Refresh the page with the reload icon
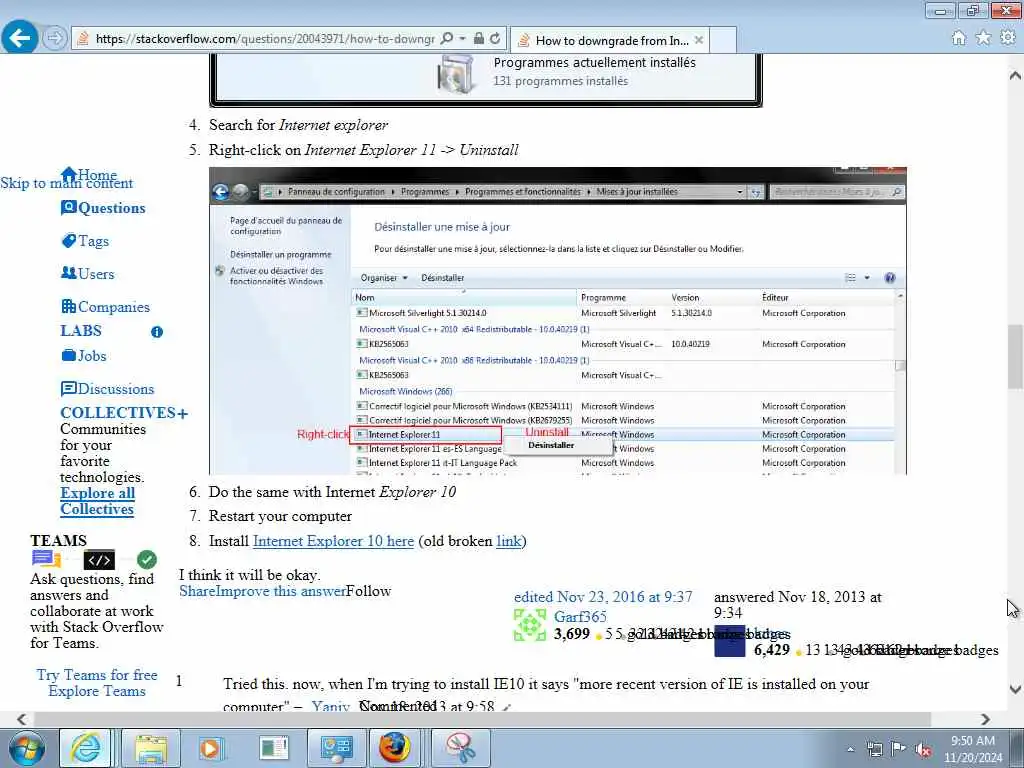 click(496, 39)
